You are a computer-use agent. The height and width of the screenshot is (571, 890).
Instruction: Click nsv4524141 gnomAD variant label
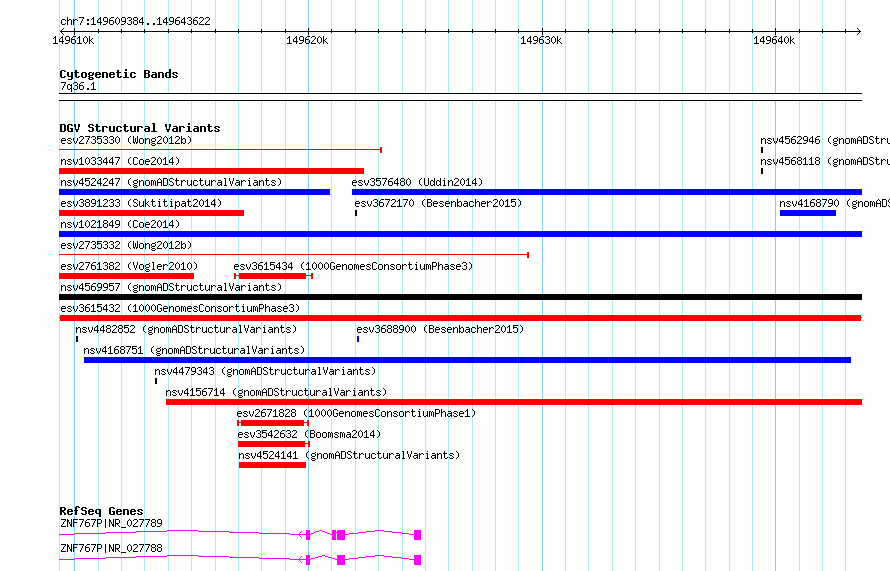tap(349, 455)
